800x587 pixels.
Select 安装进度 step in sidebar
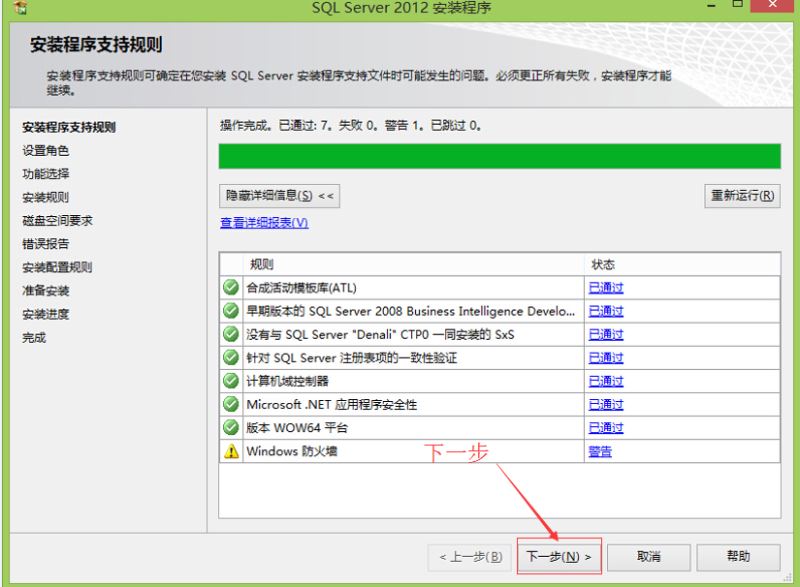[45, 314]
